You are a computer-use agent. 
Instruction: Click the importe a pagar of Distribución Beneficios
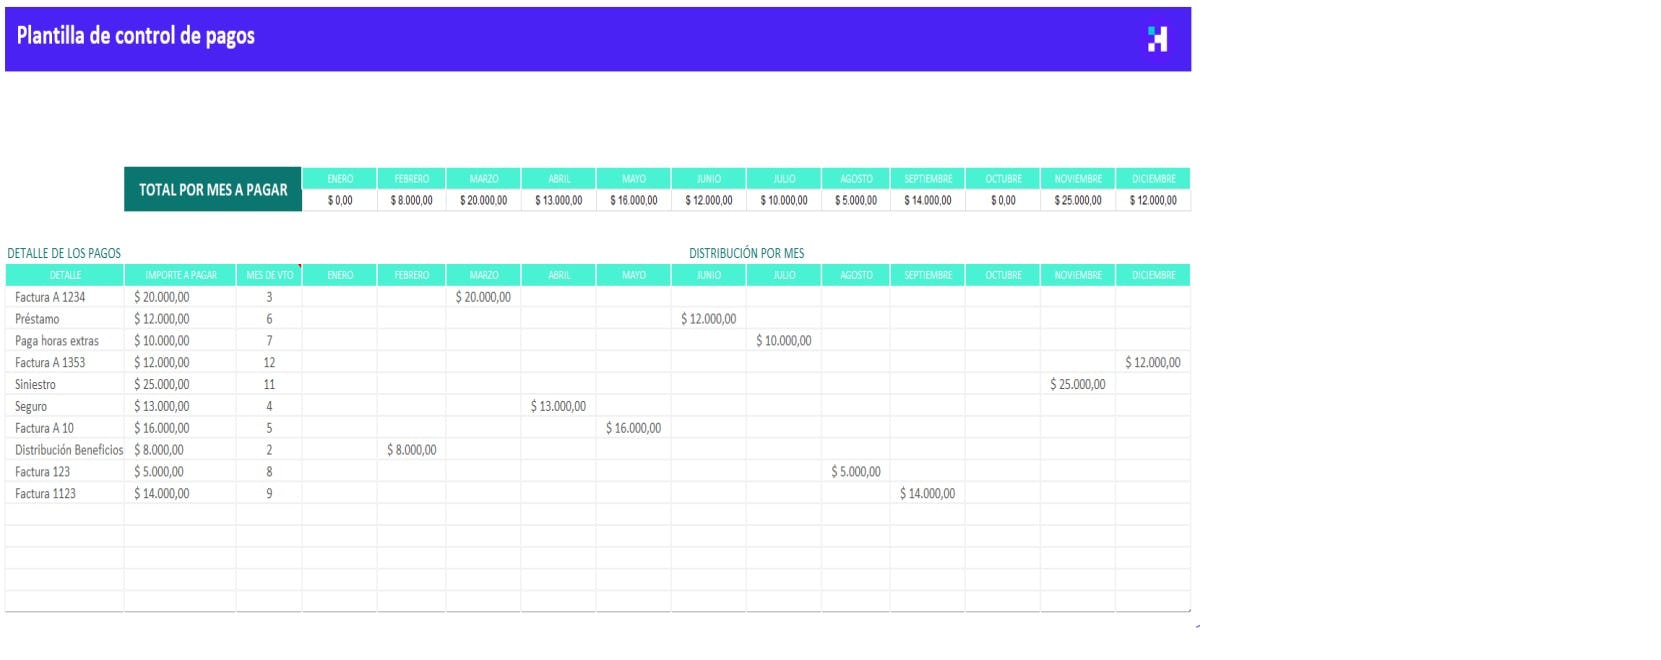pyautogui.click(x=181, y=450)
